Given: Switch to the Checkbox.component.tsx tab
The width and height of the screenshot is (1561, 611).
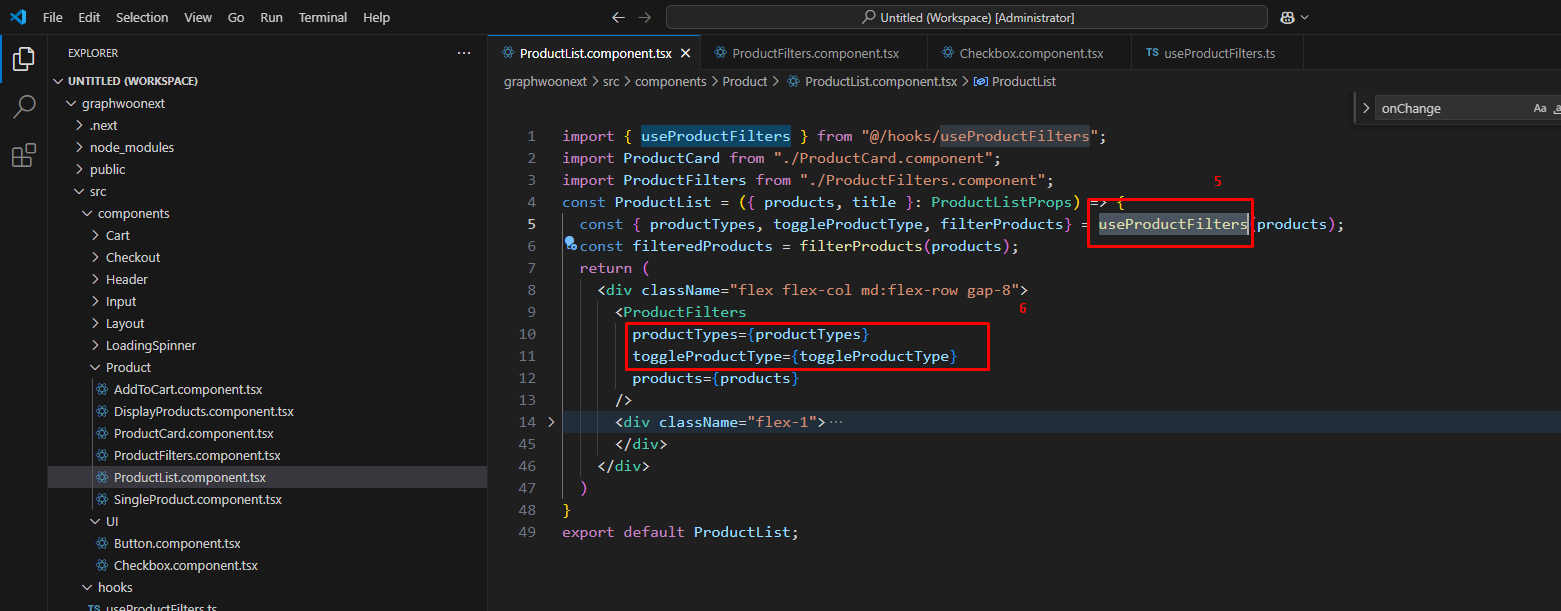Looking at the screenshot, I should pyautogui.click(x=1030, y=53).
